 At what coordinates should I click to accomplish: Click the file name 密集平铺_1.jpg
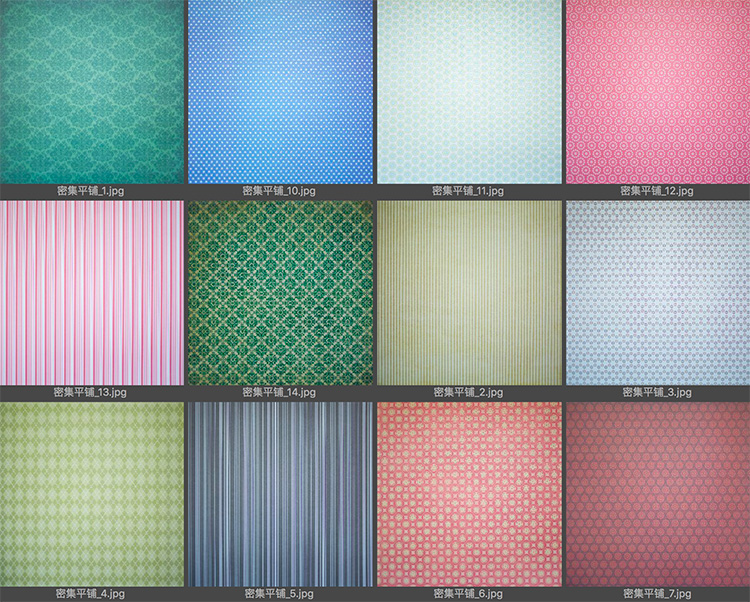click(x=90, y=191)
